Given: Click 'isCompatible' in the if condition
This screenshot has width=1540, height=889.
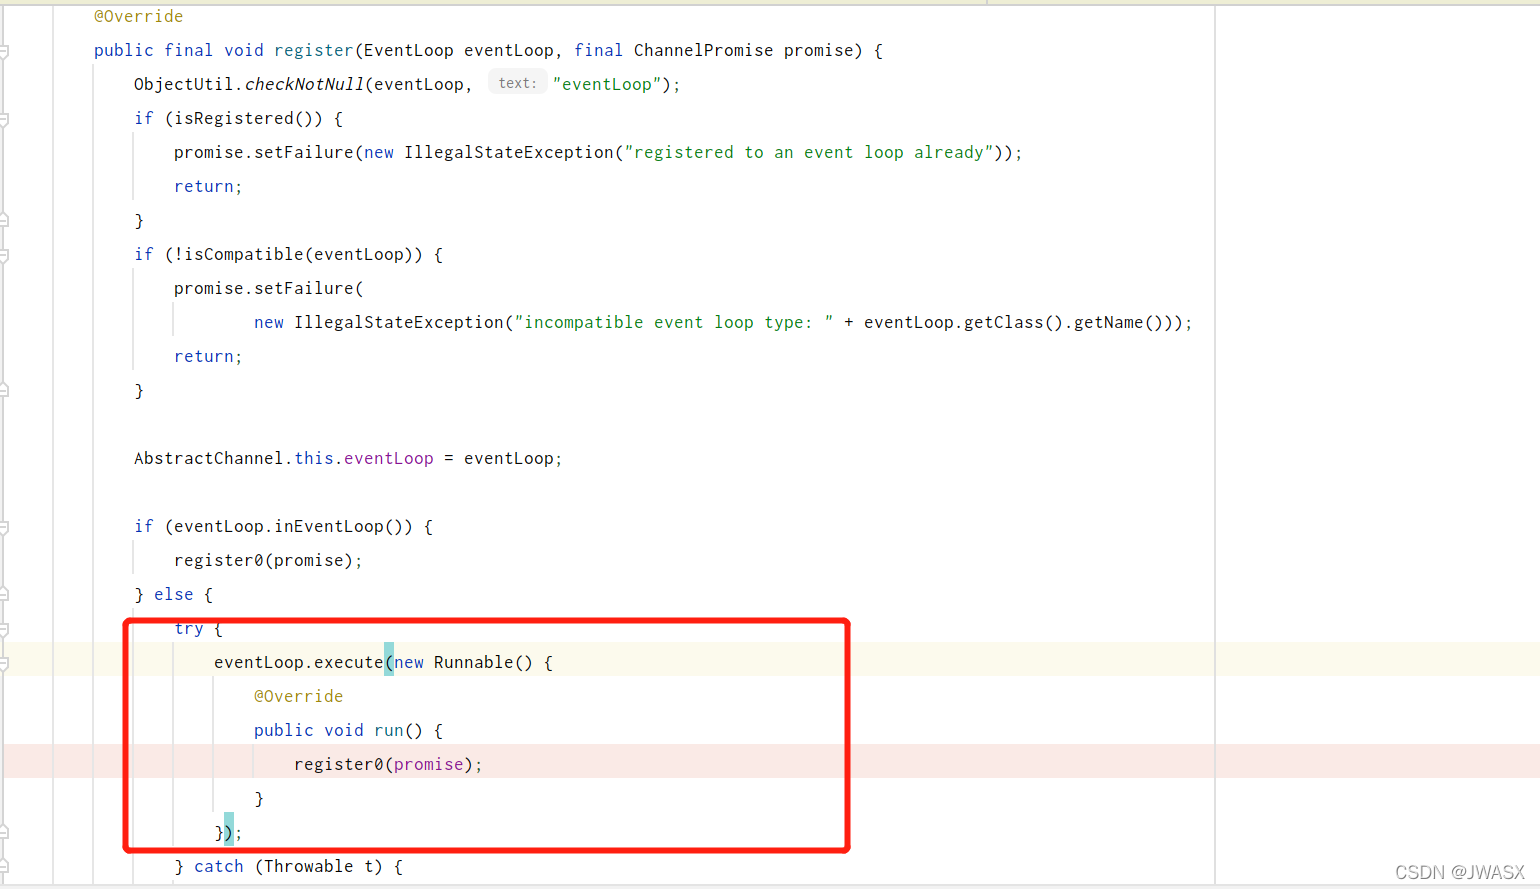Looking at the screenshot, I should pyautogui.click(x=244, y=255).
